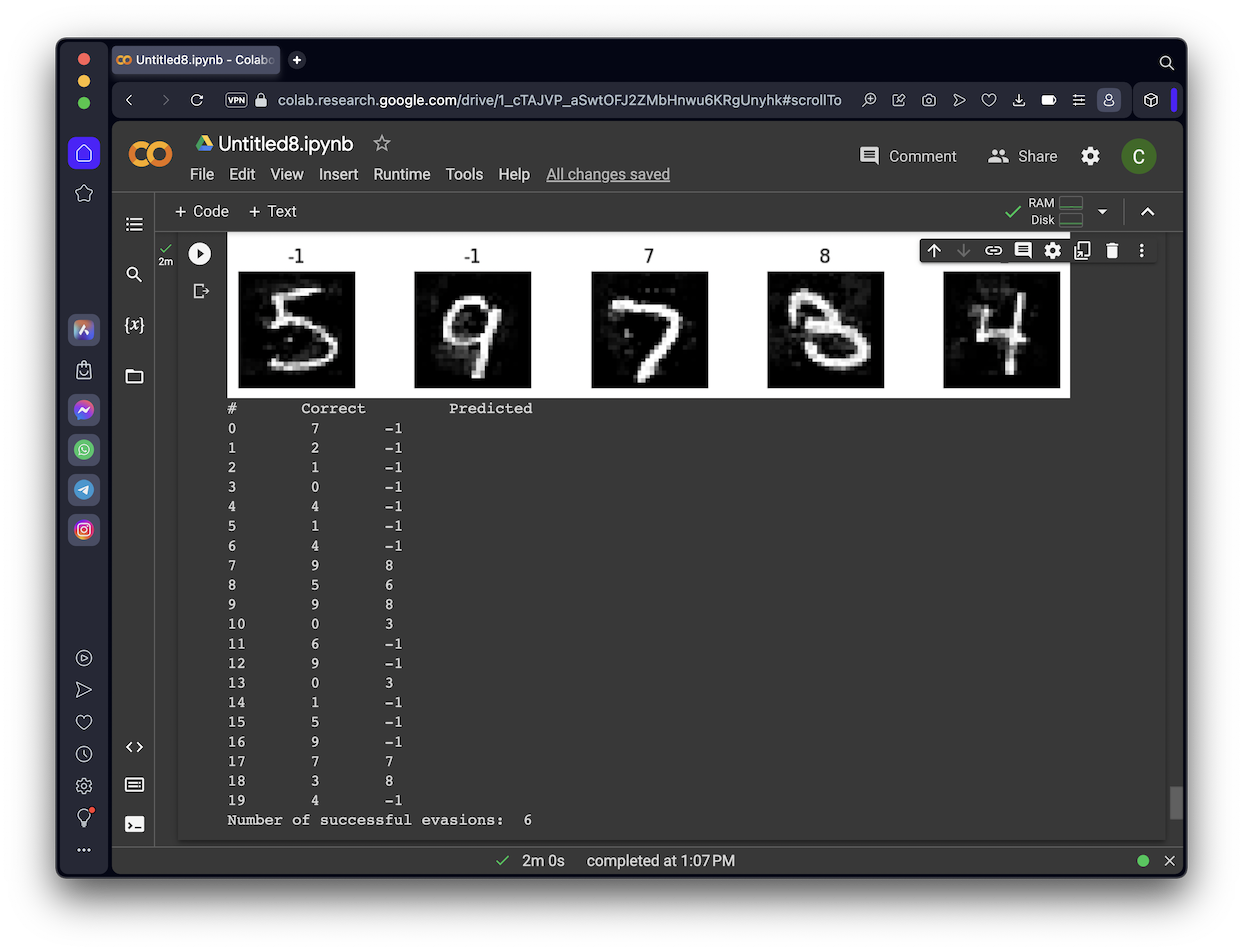This screenshot has width=1243, height=952.
Task: Click the Share button
Action: [1022, 156]
